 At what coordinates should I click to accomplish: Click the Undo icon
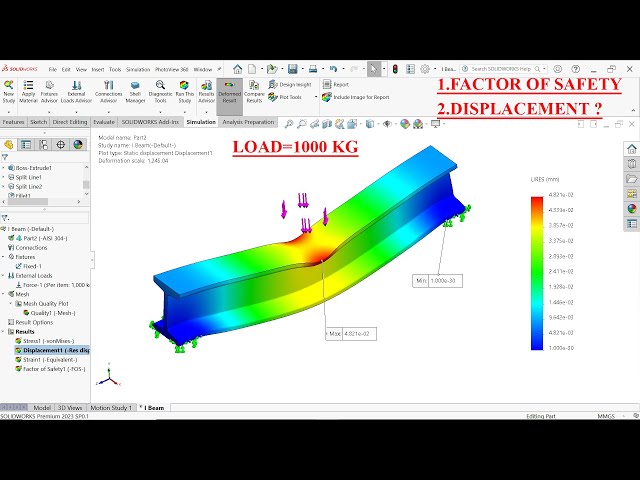[333, 69]
